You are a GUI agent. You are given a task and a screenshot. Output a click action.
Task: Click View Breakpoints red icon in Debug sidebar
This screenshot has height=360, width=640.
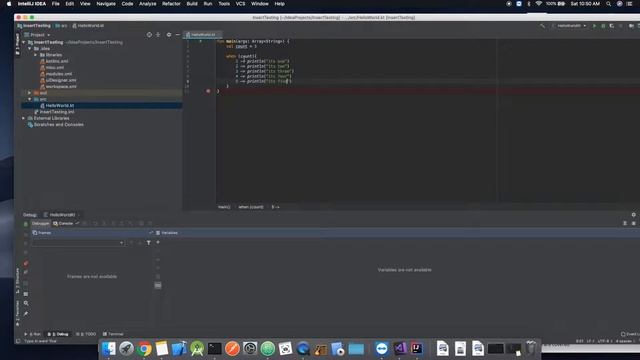click(26, 264)
